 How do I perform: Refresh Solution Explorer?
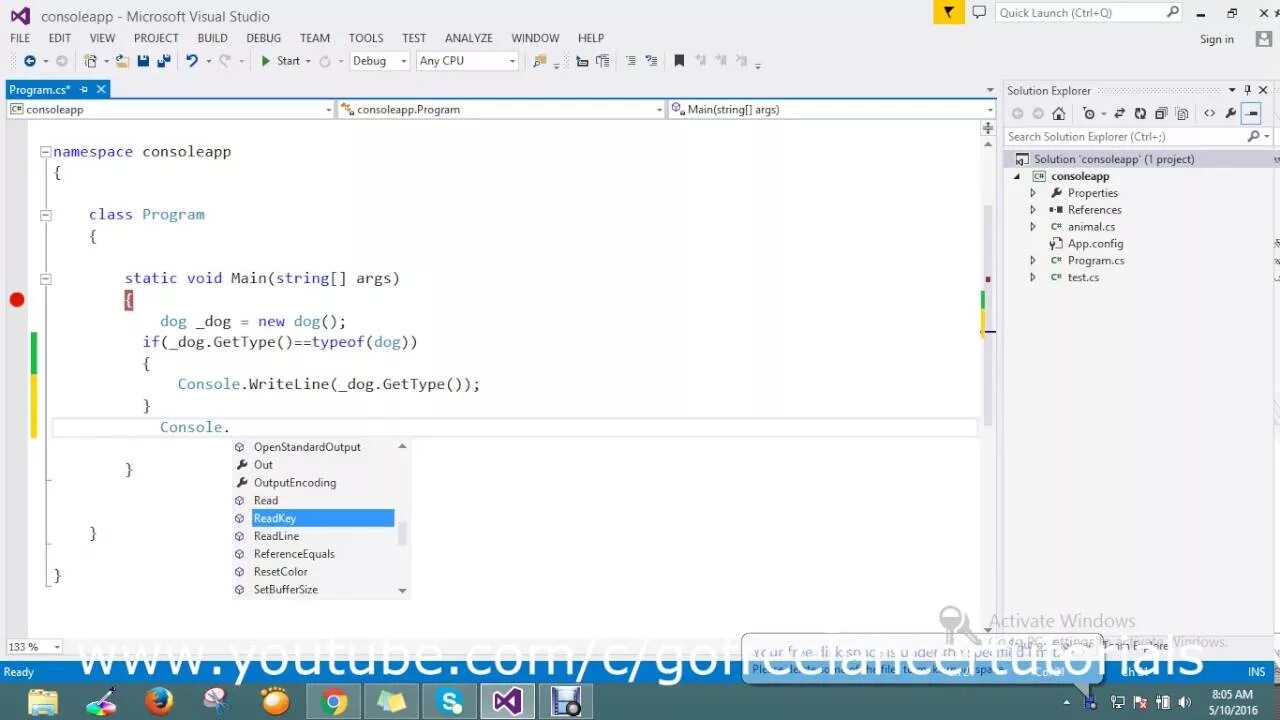point(1139,113)
